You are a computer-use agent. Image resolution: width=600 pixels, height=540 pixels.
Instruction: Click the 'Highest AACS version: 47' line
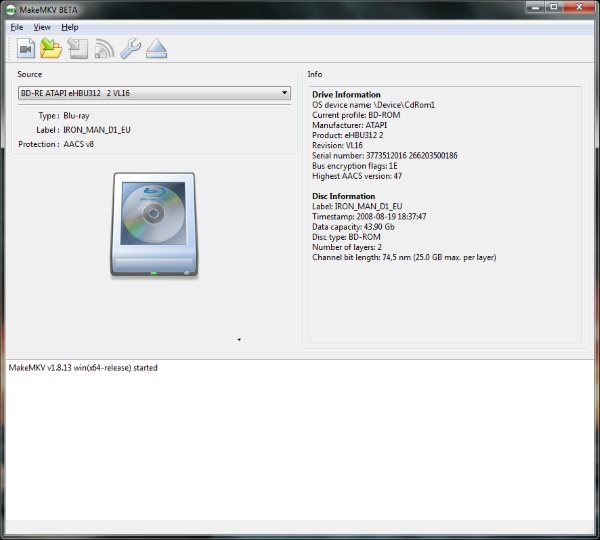click(357, 176)
